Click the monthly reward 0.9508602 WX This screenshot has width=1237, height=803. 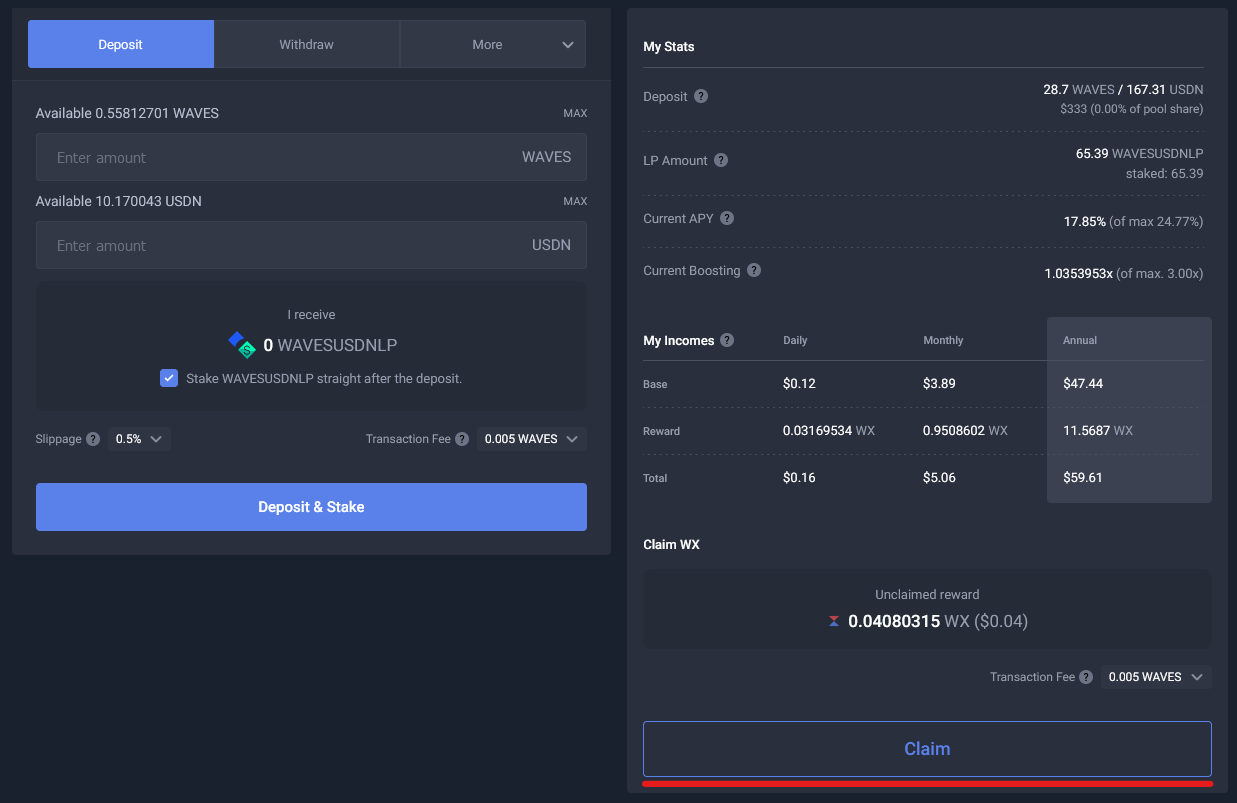[965, 431]
